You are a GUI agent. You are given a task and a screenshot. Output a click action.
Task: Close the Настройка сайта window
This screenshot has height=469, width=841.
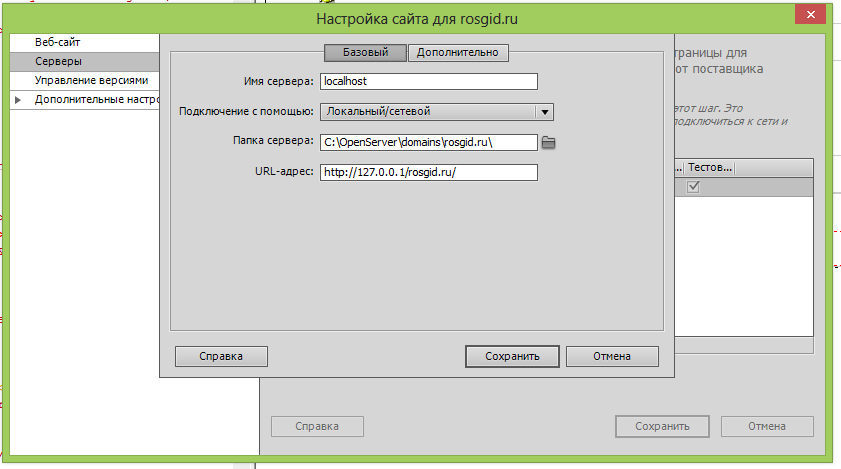[x=808, y=16]
